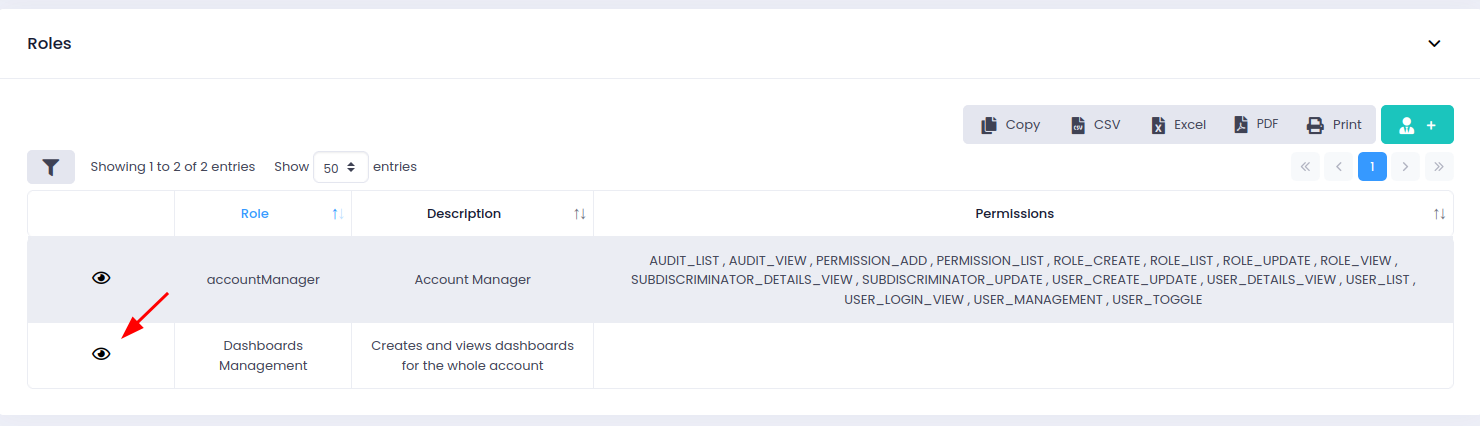
Task: Go to the previous page
Action: pos(1338,167)
